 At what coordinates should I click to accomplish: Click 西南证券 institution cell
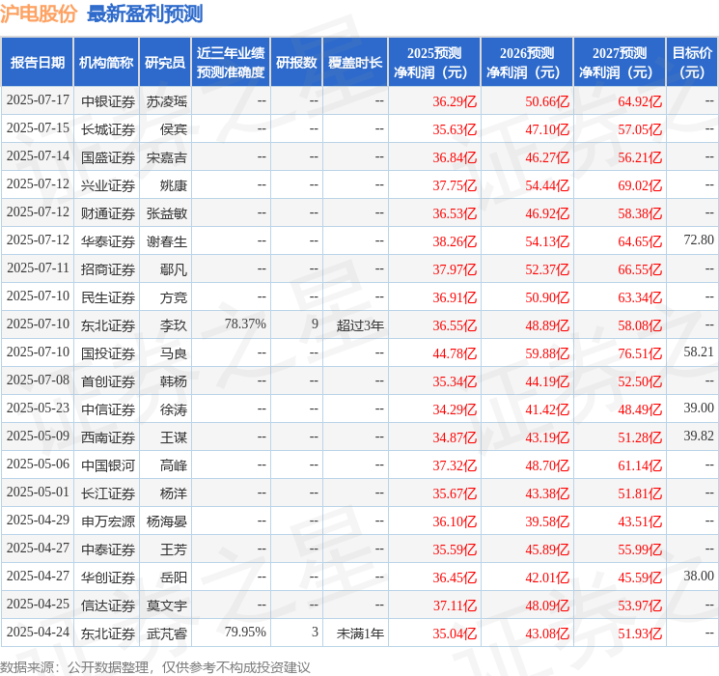click(108, 438)
